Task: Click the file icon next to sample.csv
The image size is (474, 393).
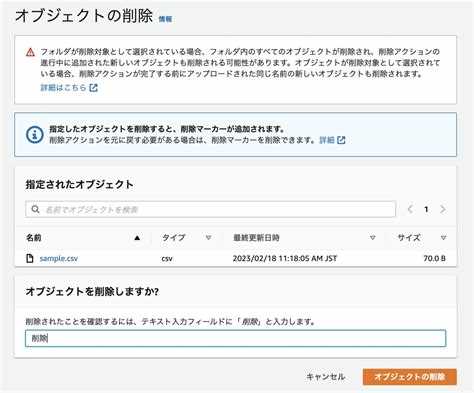Action: [x=30, y=258]
